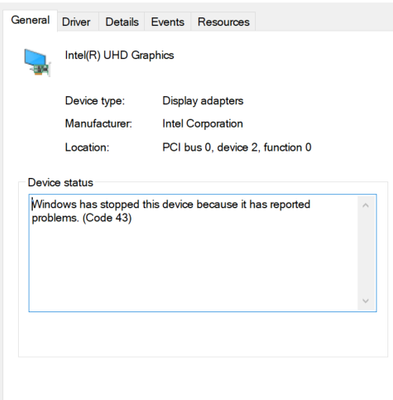393x400 pixels.
Task: Switch to the General tab
Action: [x=30, y=20]
